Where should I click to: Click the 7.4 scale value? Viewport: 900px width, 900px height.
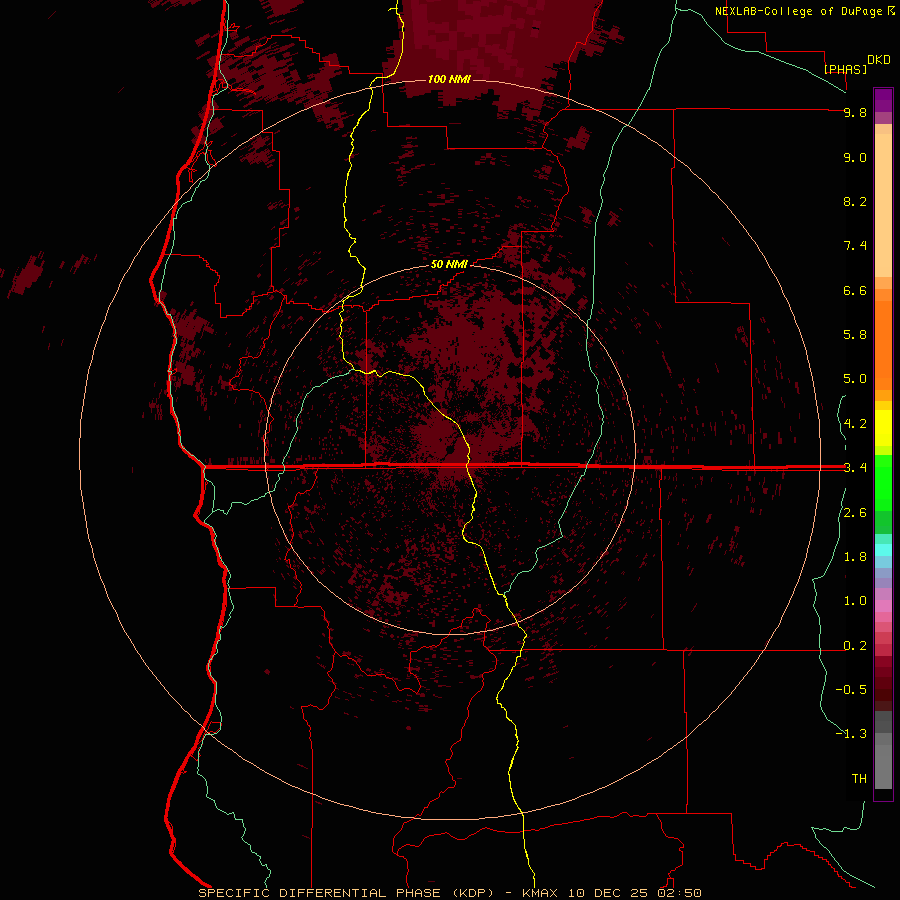[x=855, y=246]
